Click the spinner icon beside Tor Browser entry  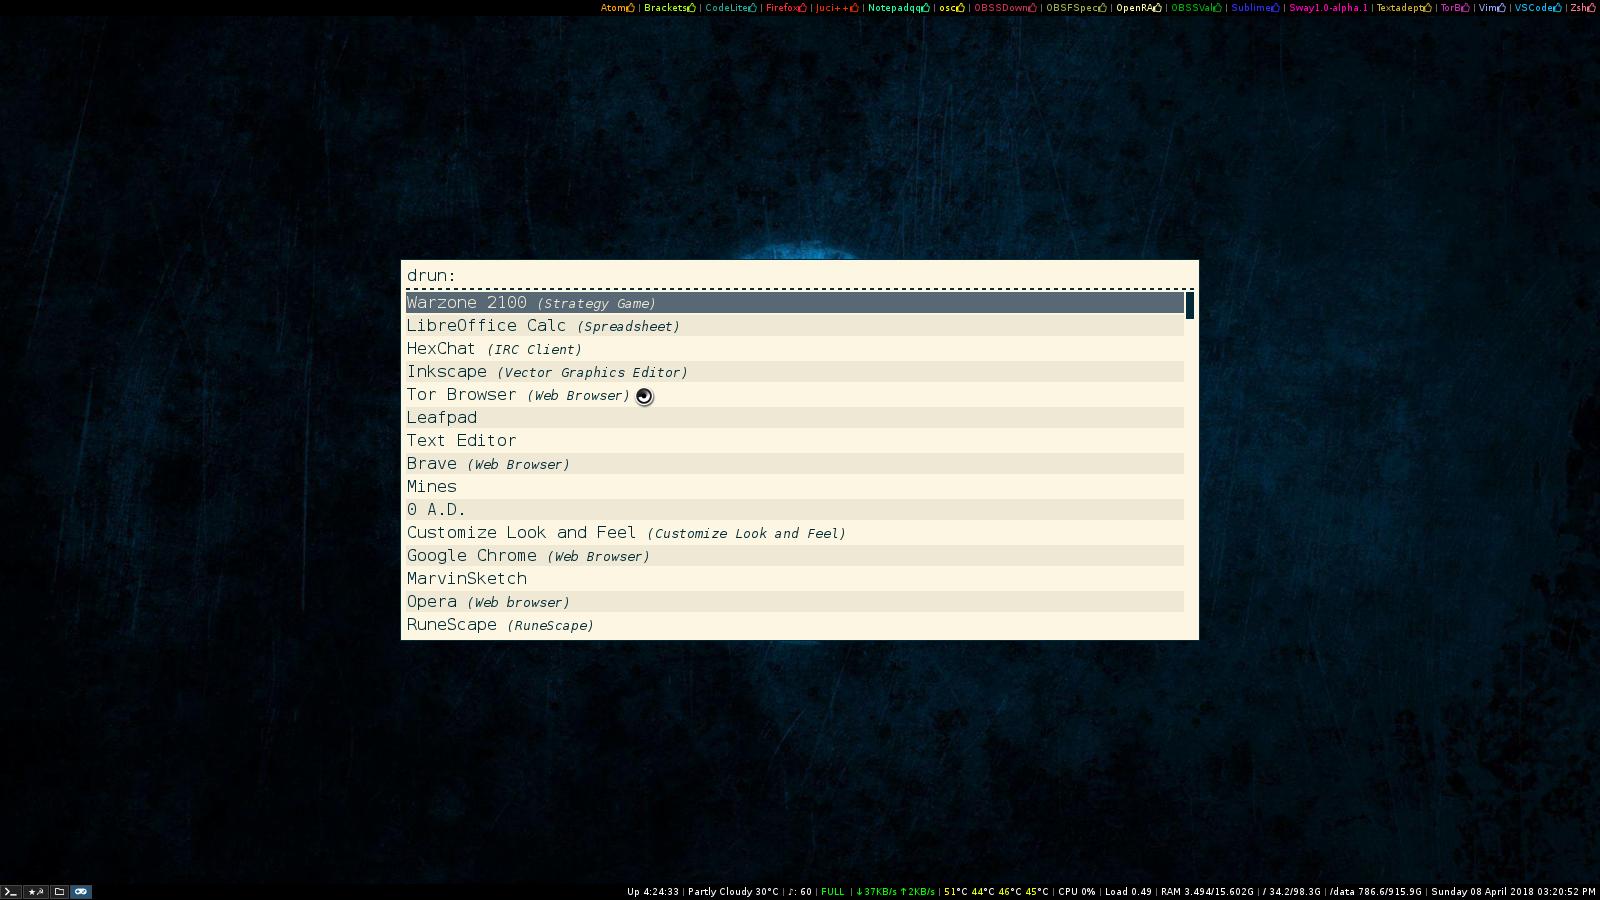pyautogui.click(x=643, y=396)
